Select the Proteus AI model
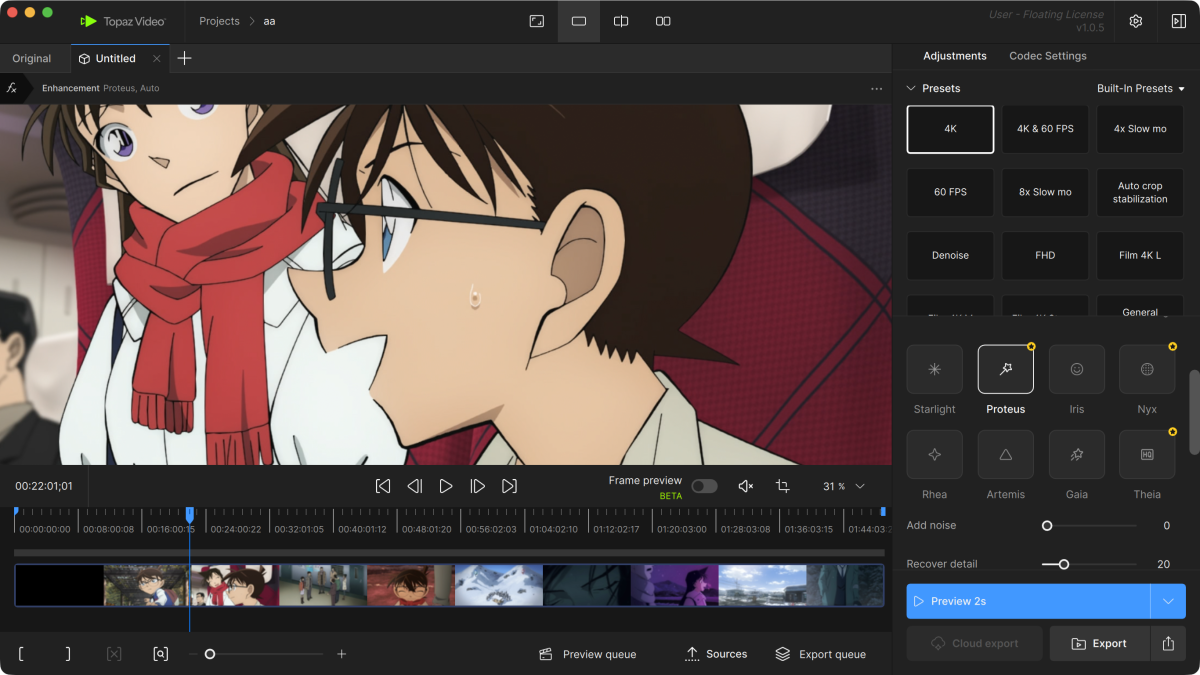Viewport: 1200px width, 675px height. pyautogui.click(x=1005, y=369)
